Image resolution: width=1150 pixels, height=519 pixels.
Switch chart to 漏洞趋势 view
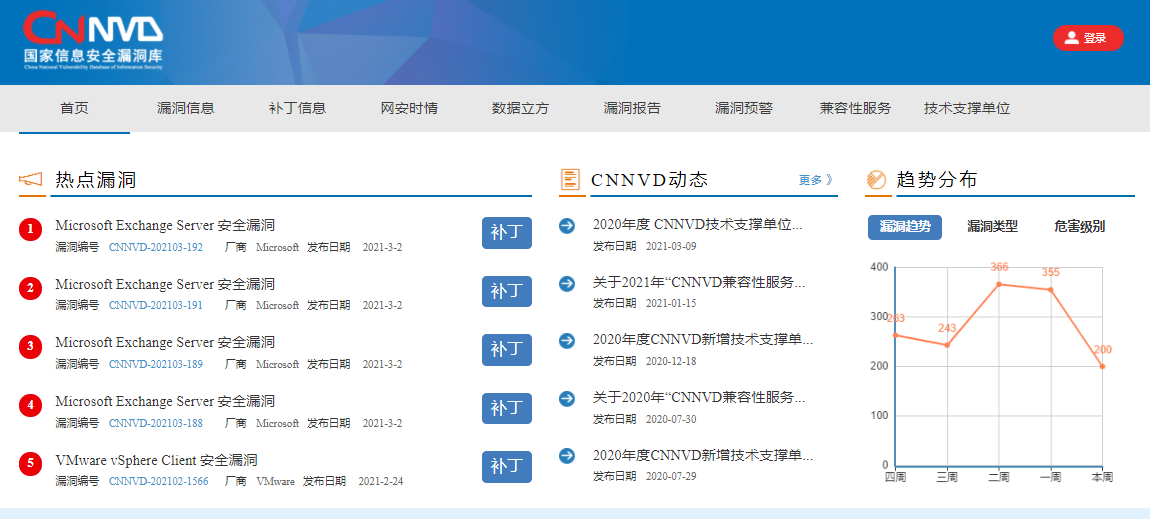(x=904, y=227)
